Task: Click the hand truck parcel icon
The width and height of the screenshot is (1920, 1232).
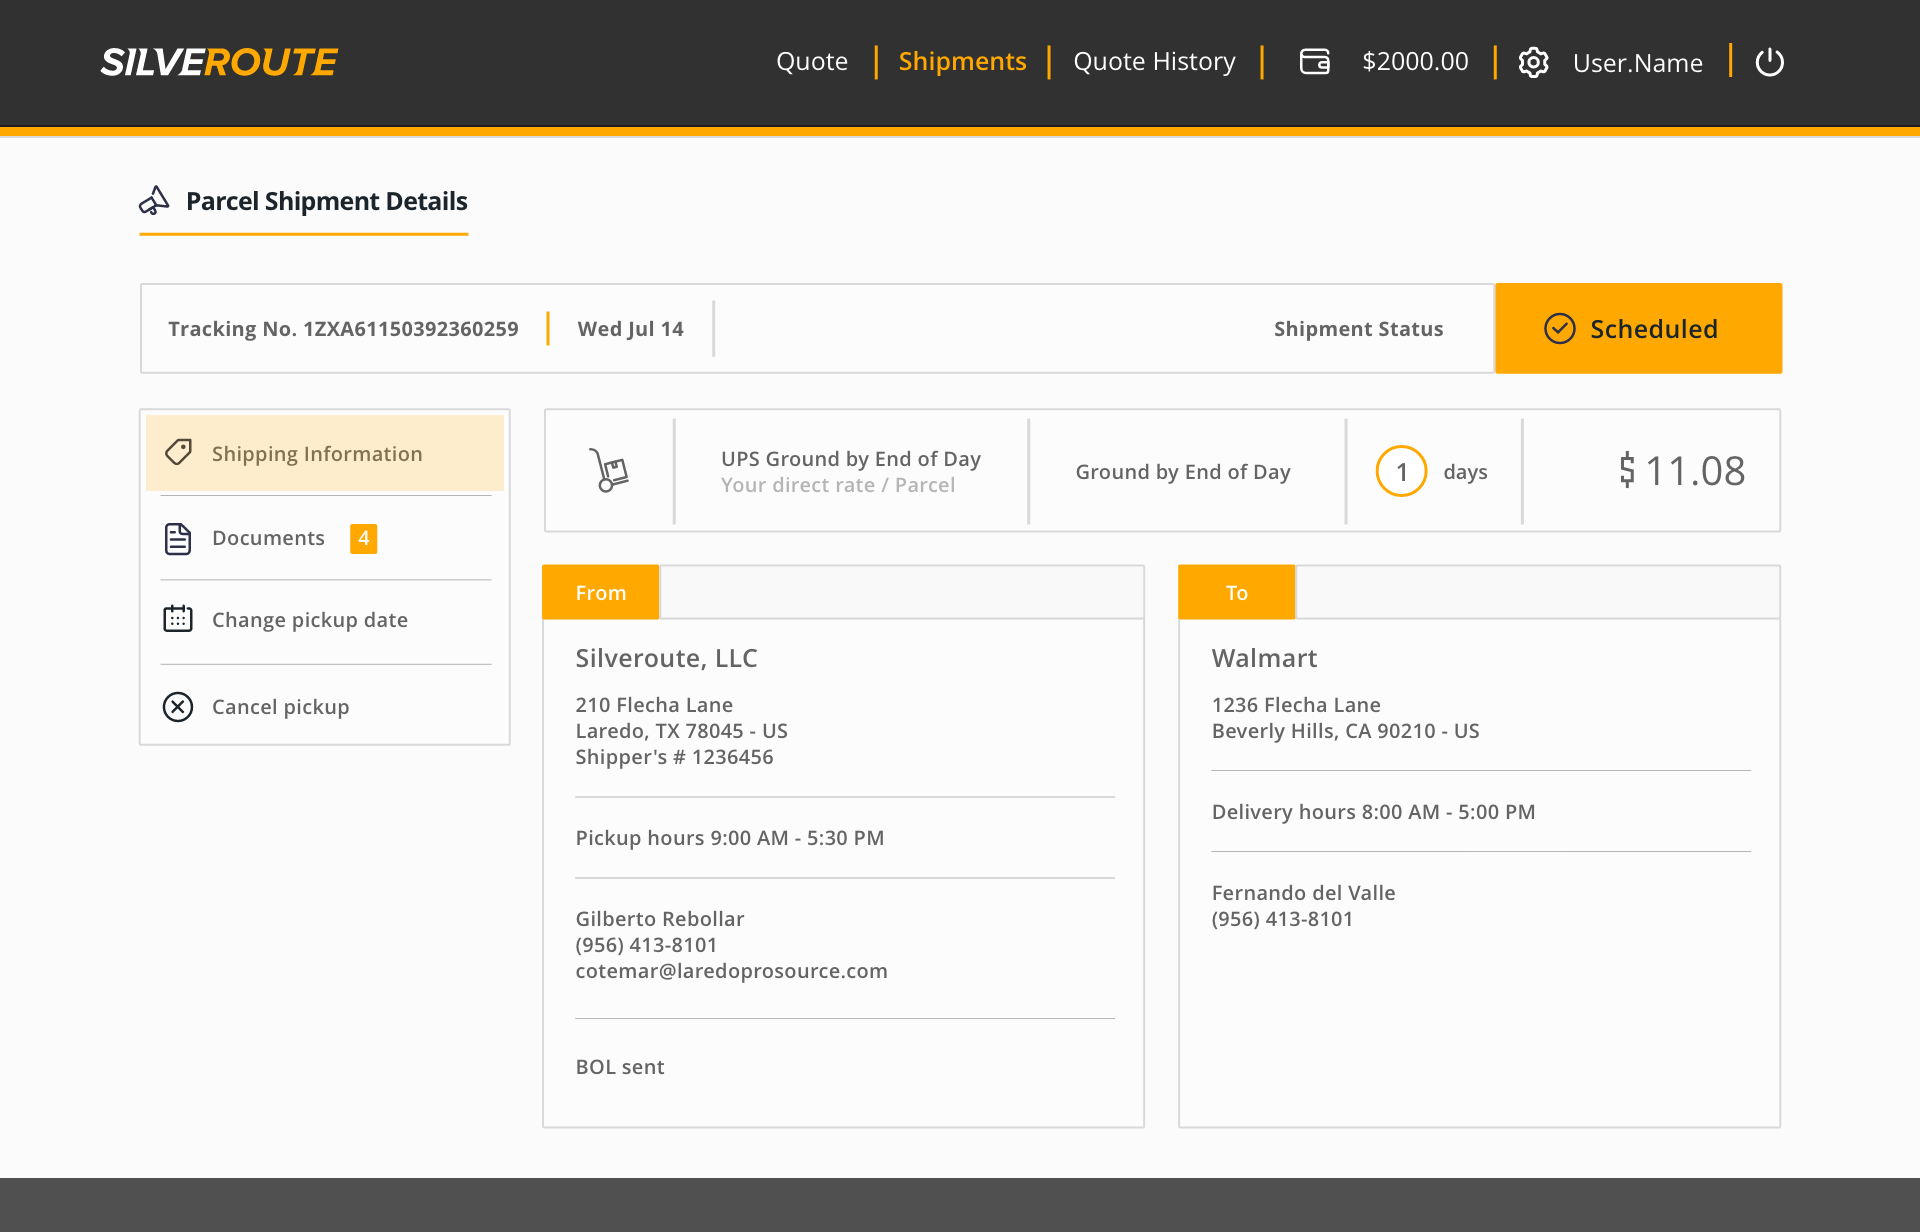Action: point(609,470)
